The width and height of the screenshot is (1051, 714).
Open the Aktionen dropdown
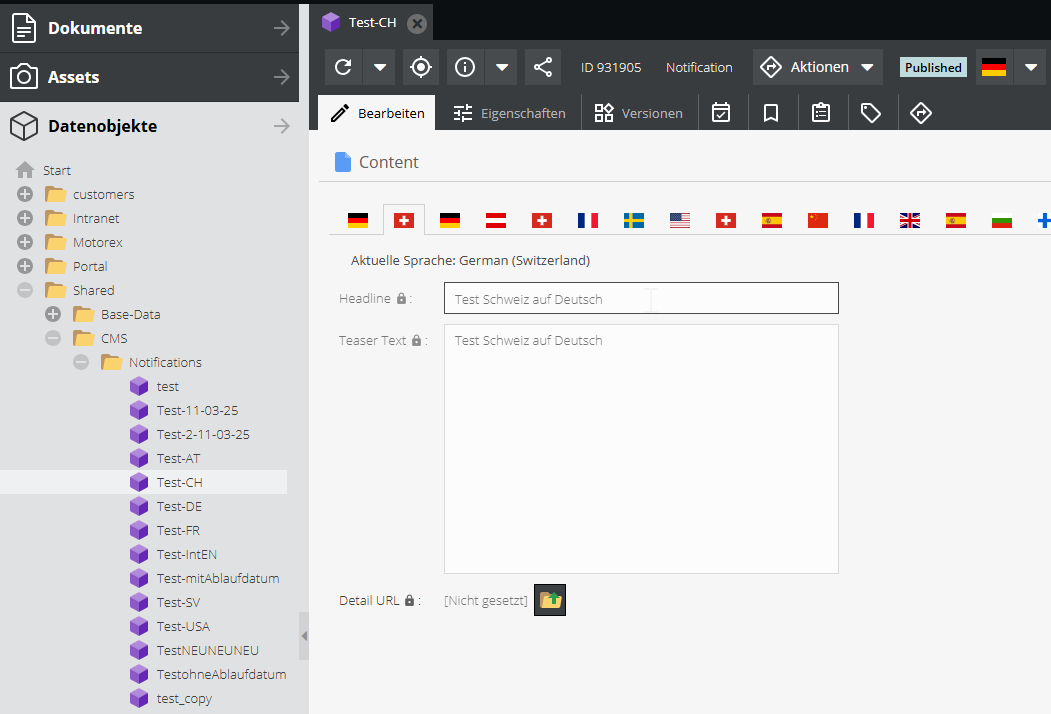818,67
